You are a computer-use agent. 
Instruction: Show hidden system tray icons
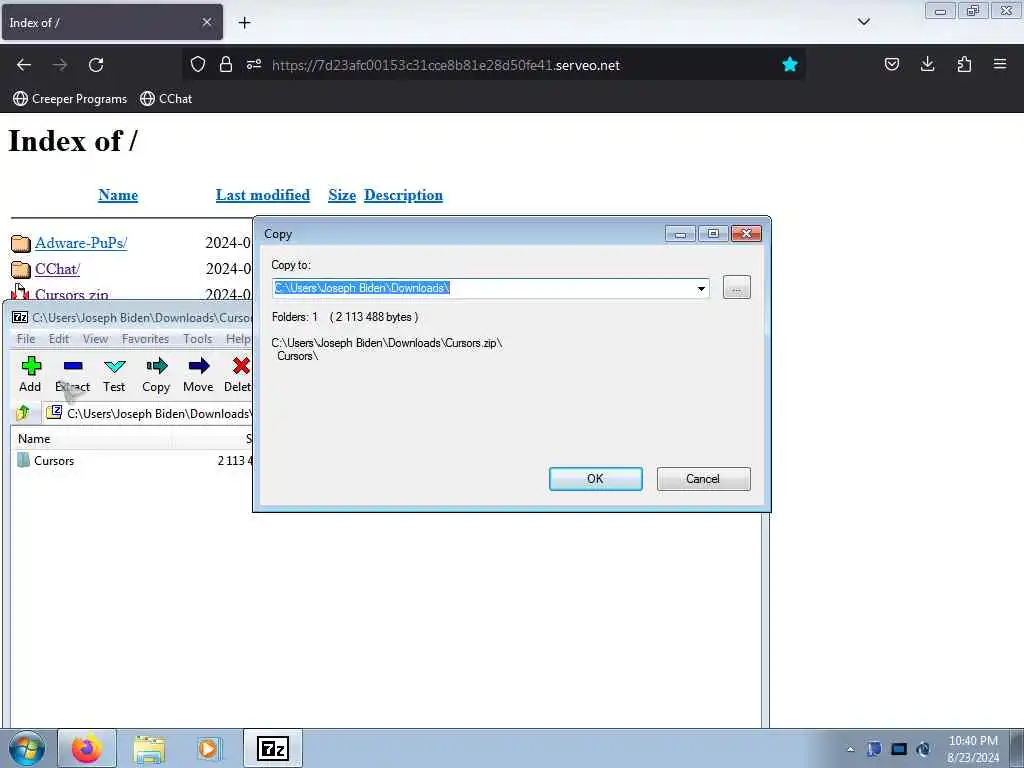pyautogui.click(x=850, y=749)
